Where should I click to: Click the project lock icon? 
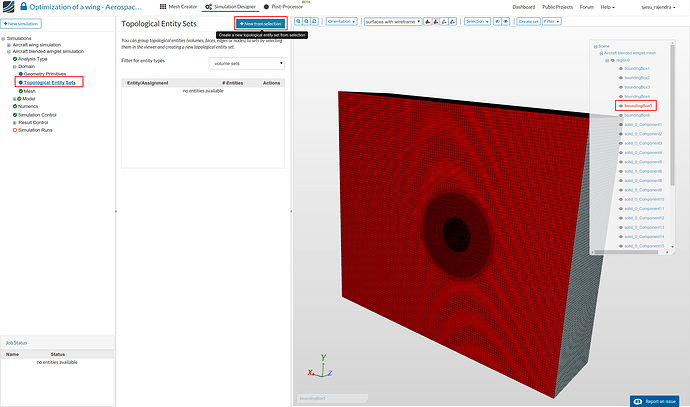point(22,6)
